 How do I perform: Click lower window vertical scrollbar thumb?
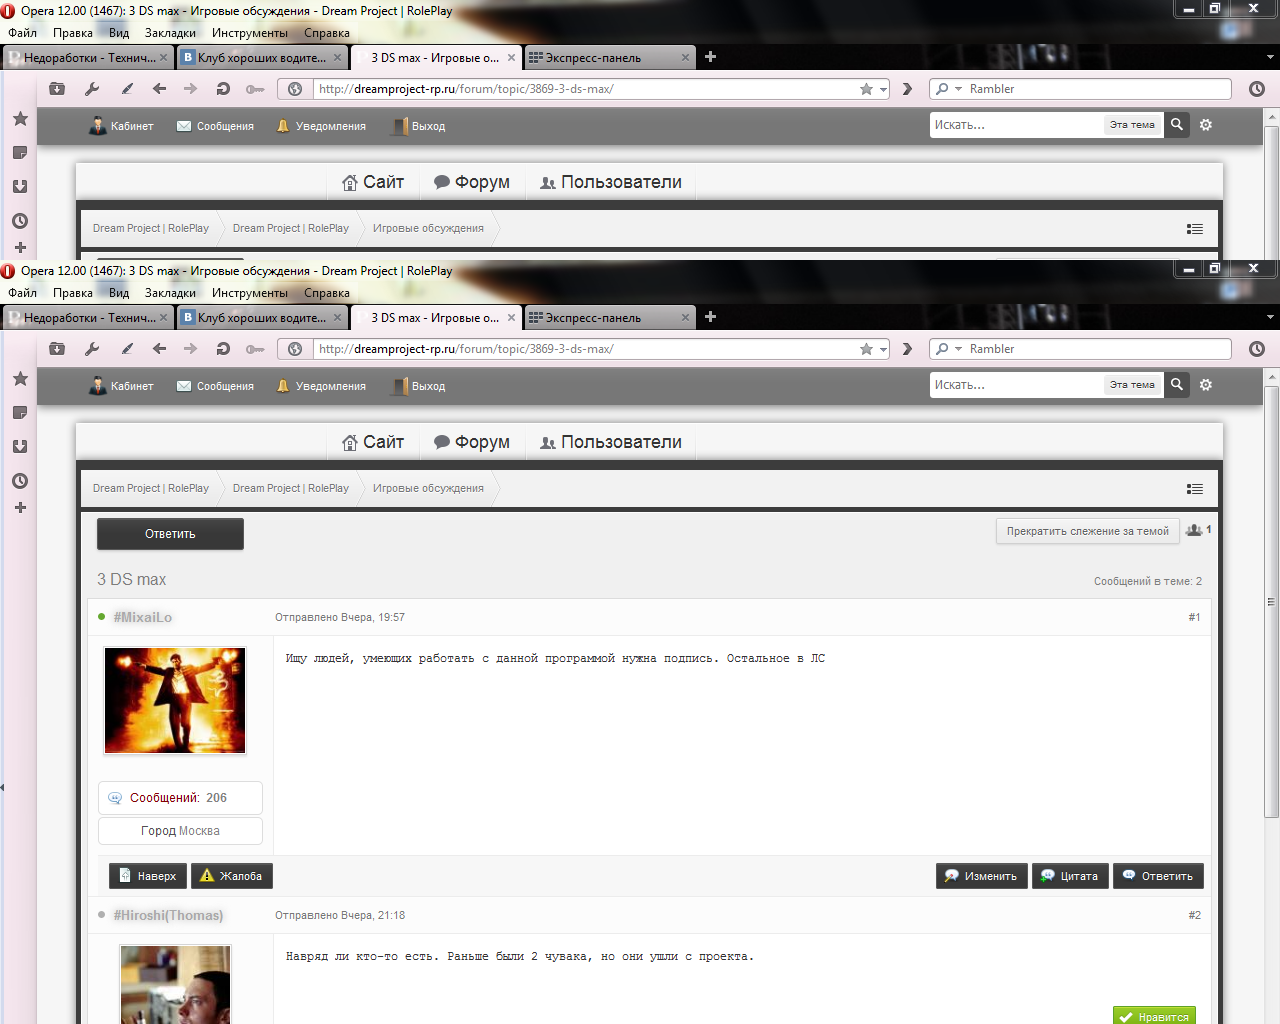[1271, 602]
